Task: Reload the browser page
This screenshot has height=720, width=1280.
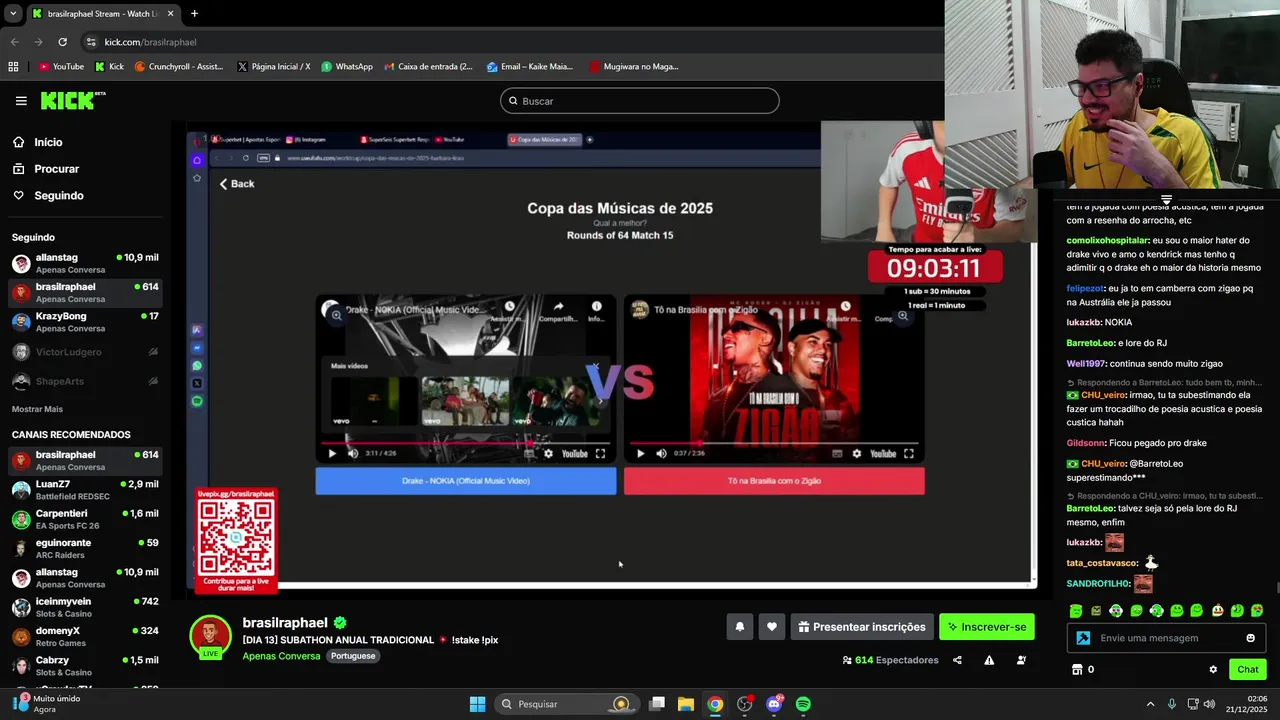Action: point(62,42)
